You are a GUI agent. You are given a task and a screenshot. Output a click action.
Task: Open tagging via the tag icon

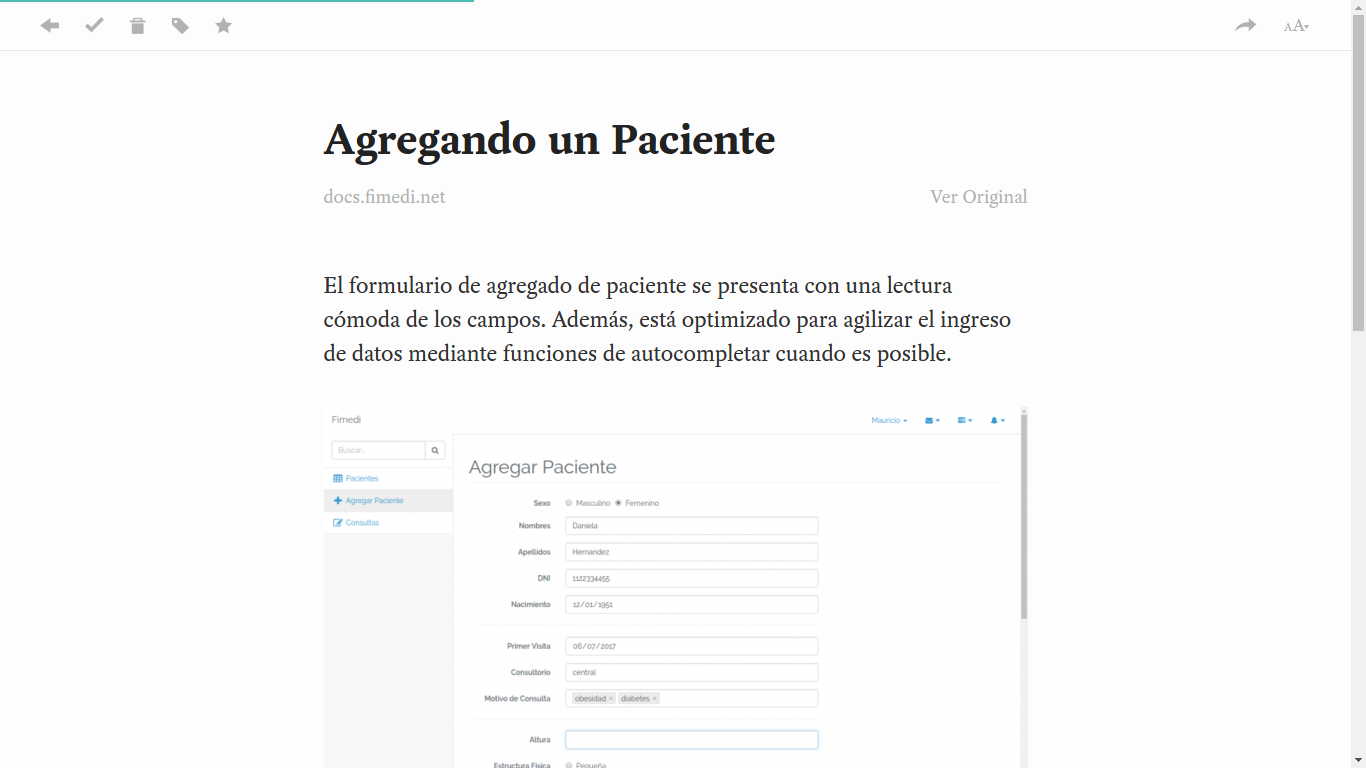tap(181, 25)
